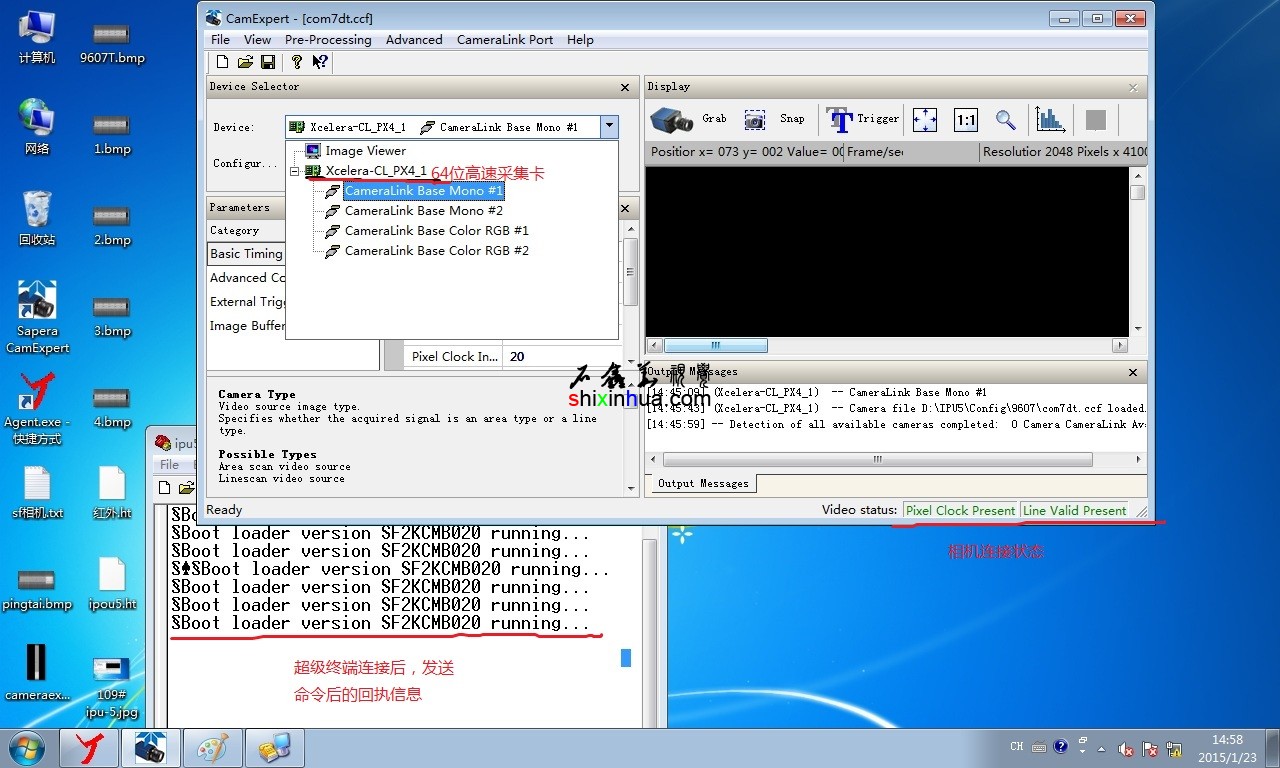Image resolution: width=1280 pixels, height=768 pixels.
Task: Click the Paint palette taskbar button
Action: [x=212, y=748]
